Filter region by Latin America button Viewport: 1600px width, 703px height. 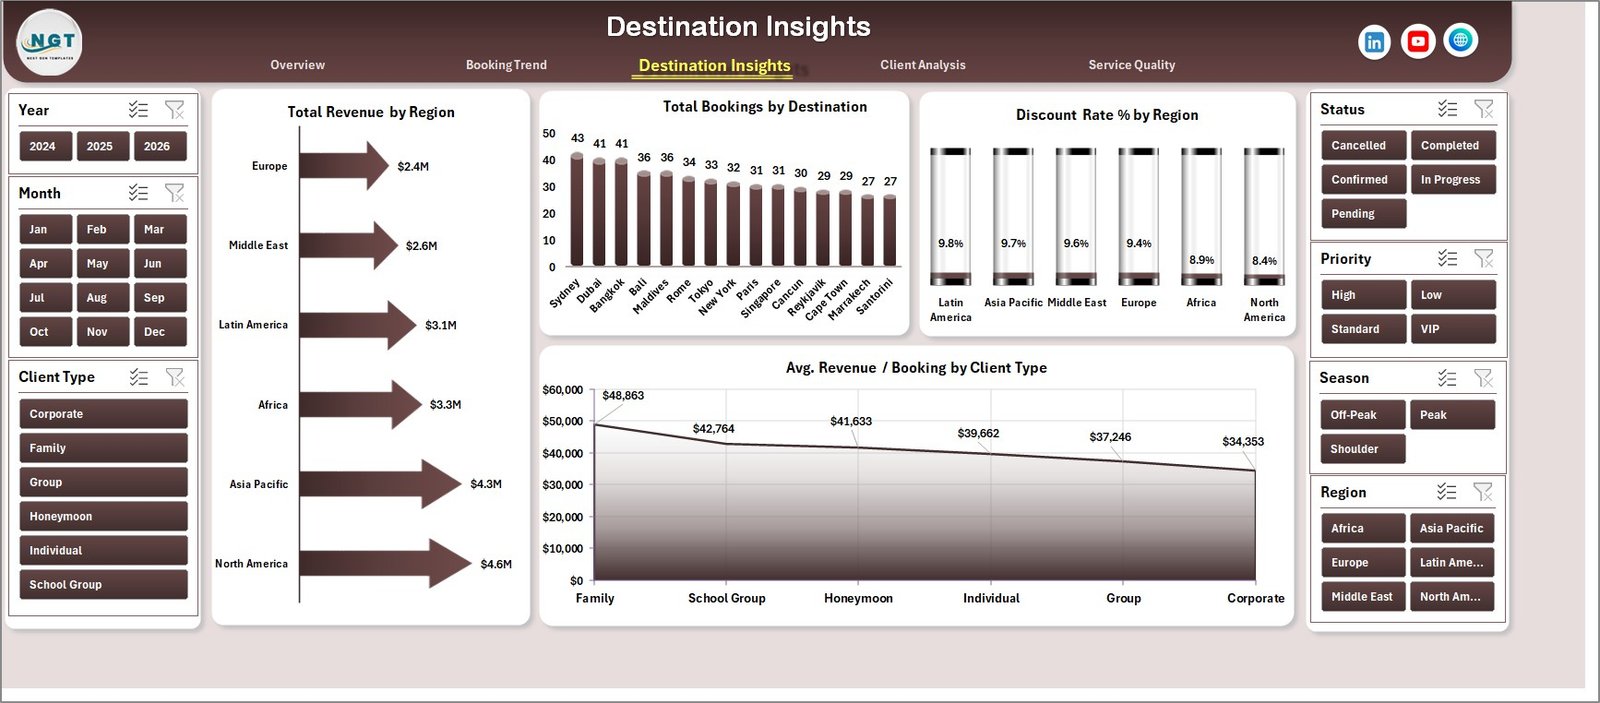1453,562
